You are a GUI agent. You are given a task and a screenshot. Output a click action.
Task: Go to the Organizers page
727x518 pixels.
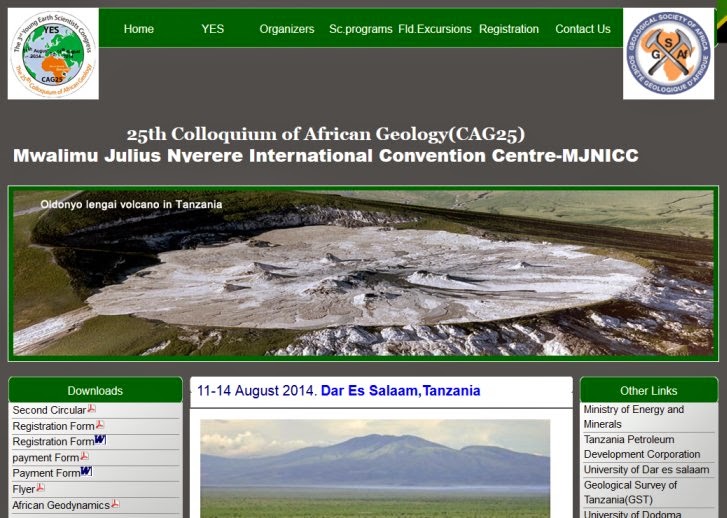pyautogui.click(x=287, y=29)
